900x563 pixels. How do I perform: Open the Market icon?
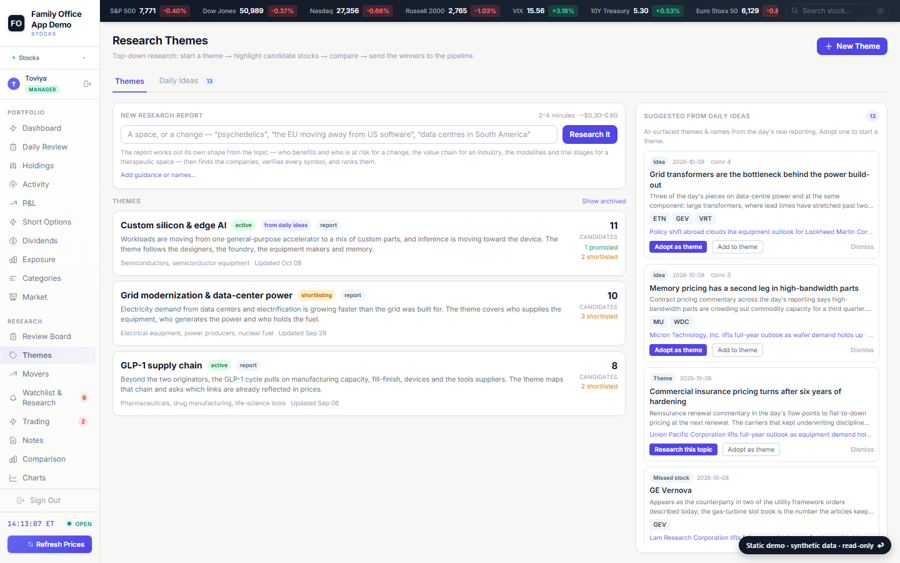tap(13, 297)
